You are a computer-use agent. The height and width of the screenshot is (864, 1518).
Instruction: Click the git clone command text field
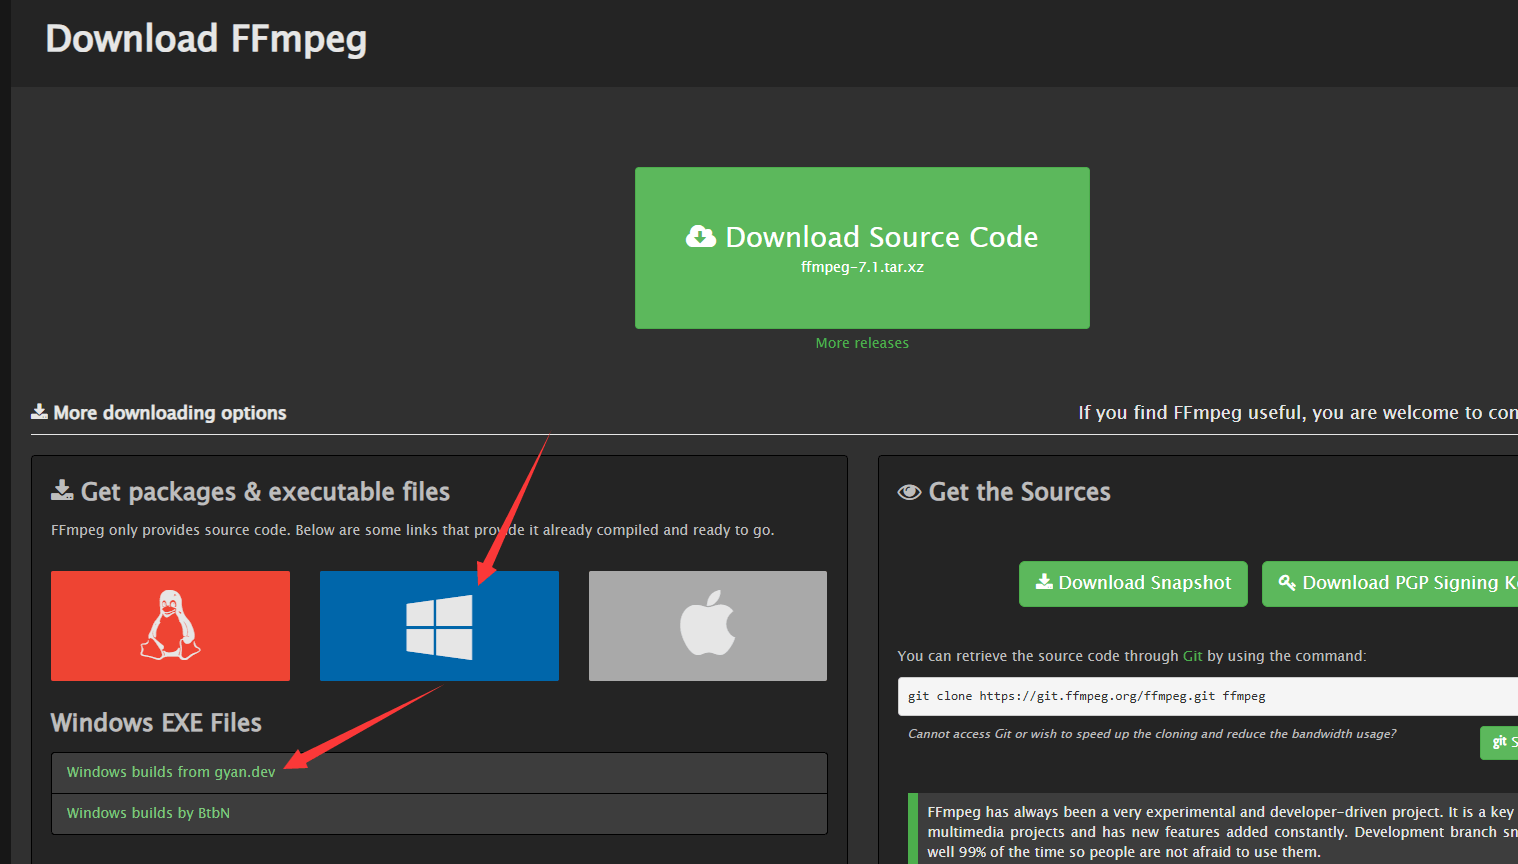click(x=1208, y=696)
